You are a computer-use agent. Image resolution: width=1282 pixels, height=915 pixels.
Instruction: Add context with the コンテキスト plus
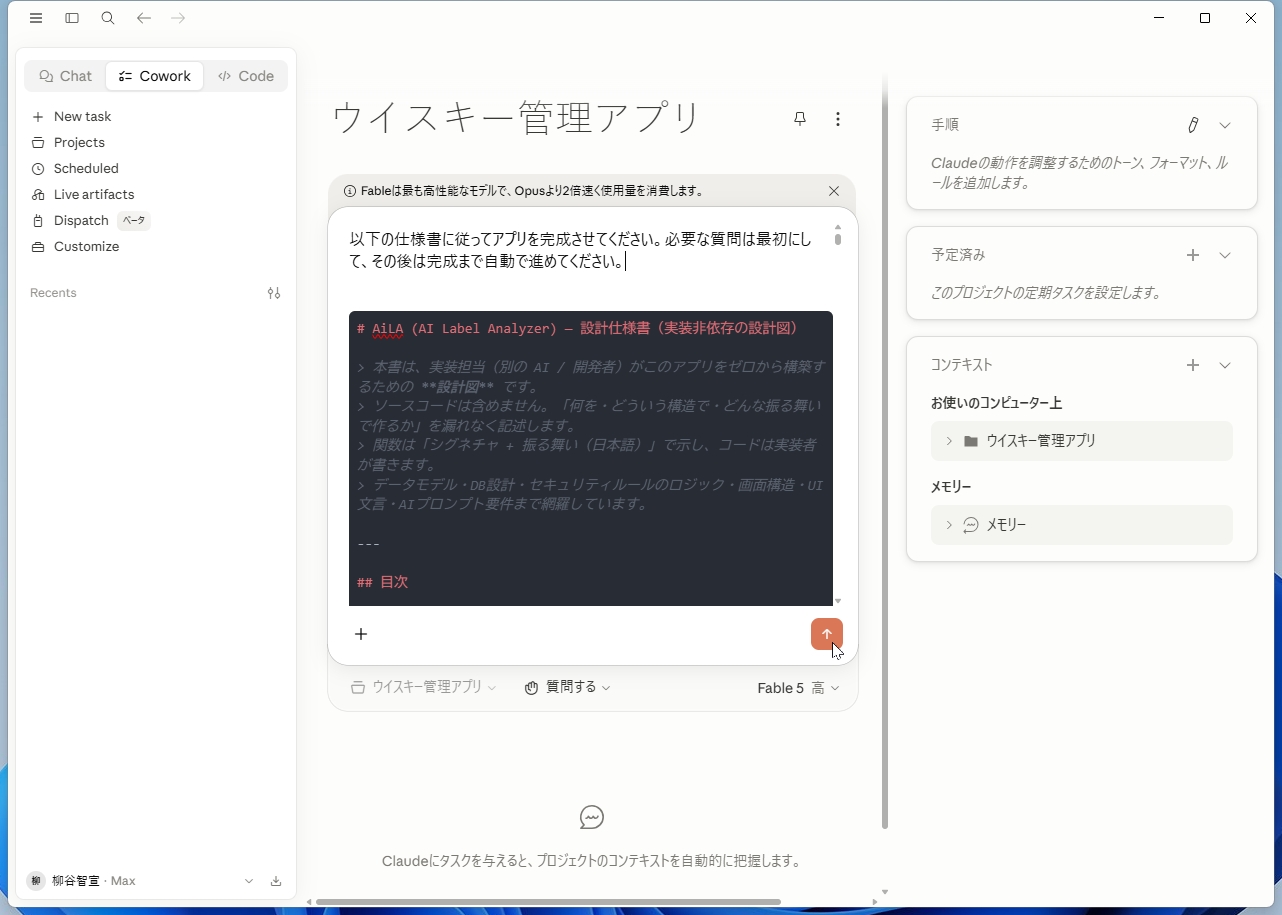pyautogui.click(x=1193, y=365)
